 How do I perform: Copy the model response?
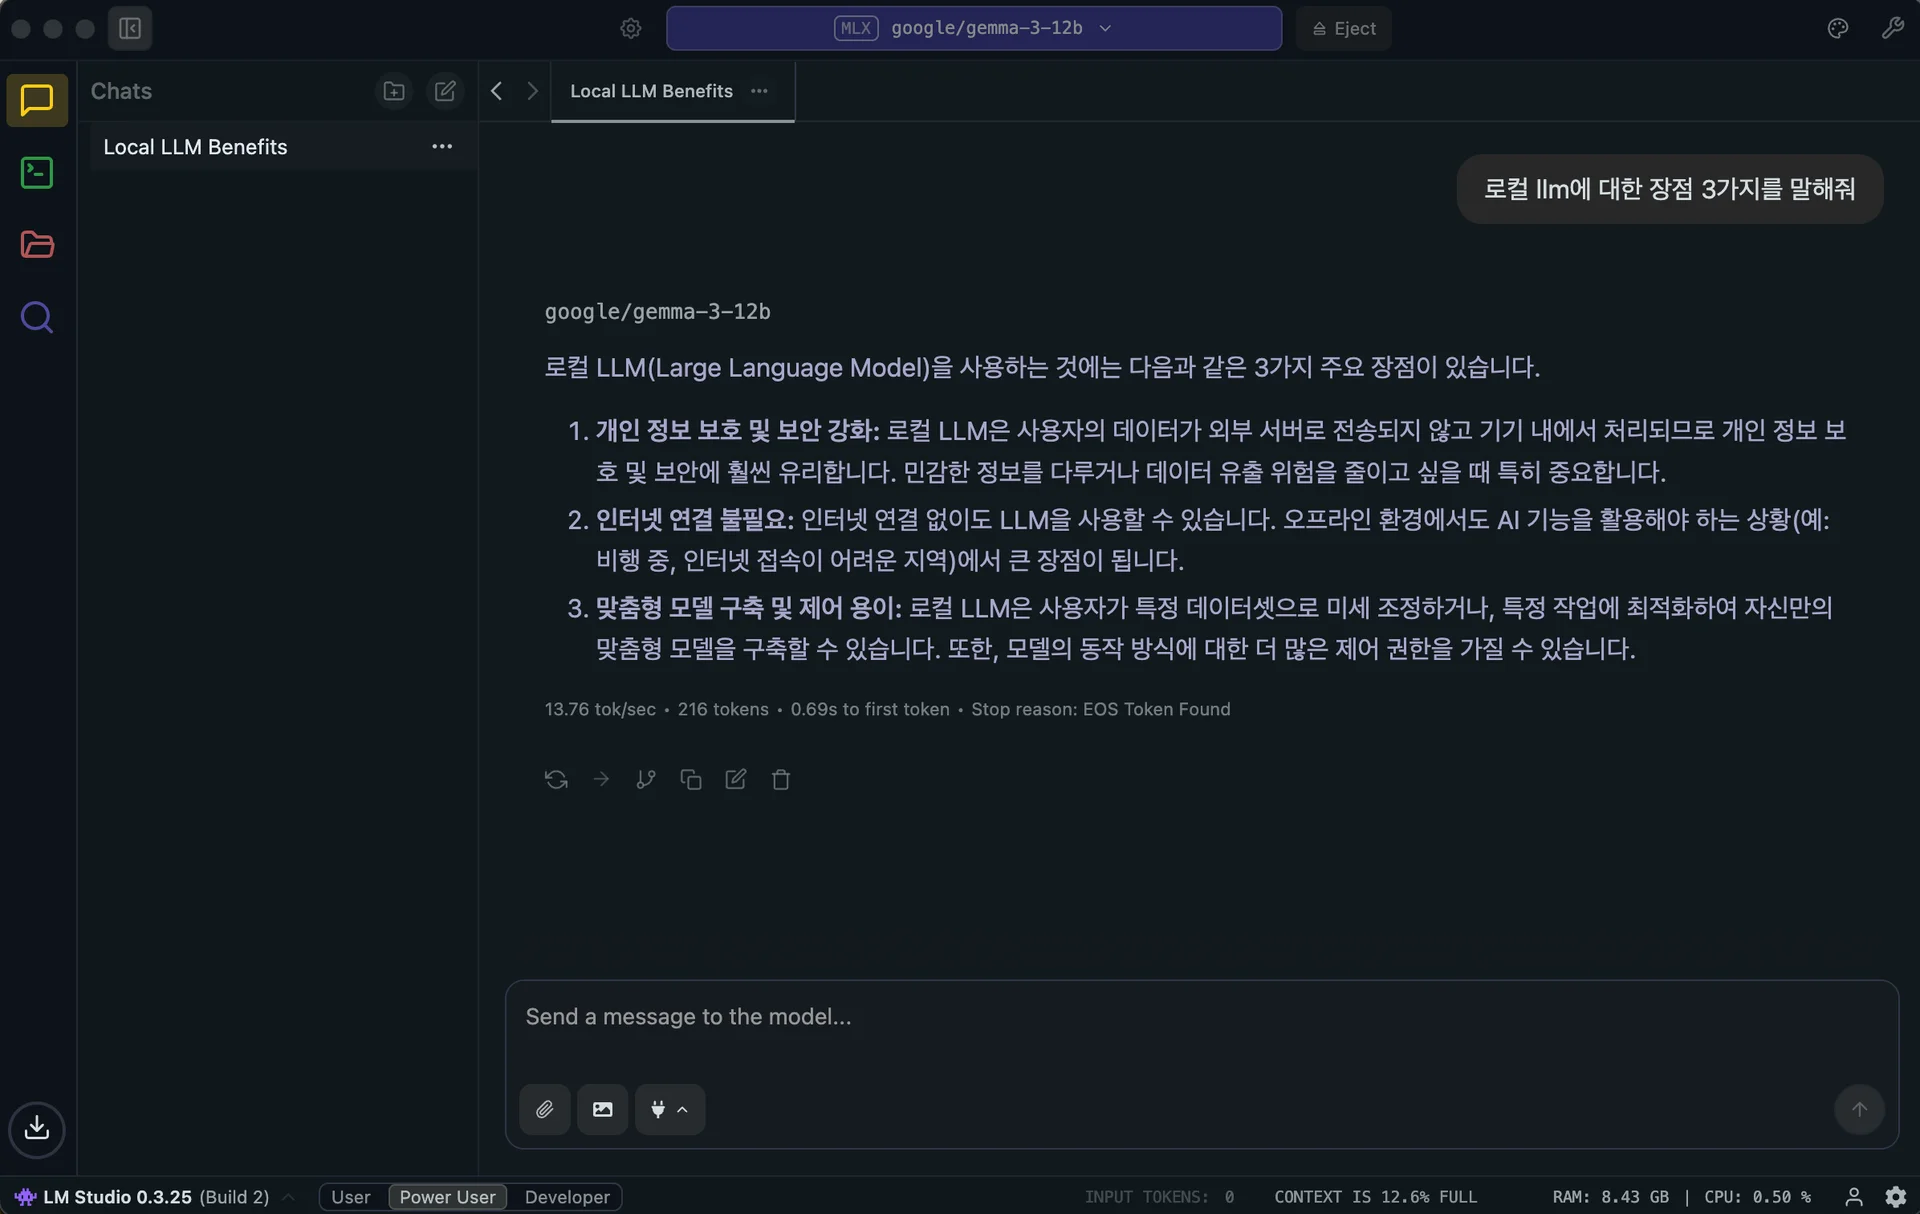coord(690,779)
